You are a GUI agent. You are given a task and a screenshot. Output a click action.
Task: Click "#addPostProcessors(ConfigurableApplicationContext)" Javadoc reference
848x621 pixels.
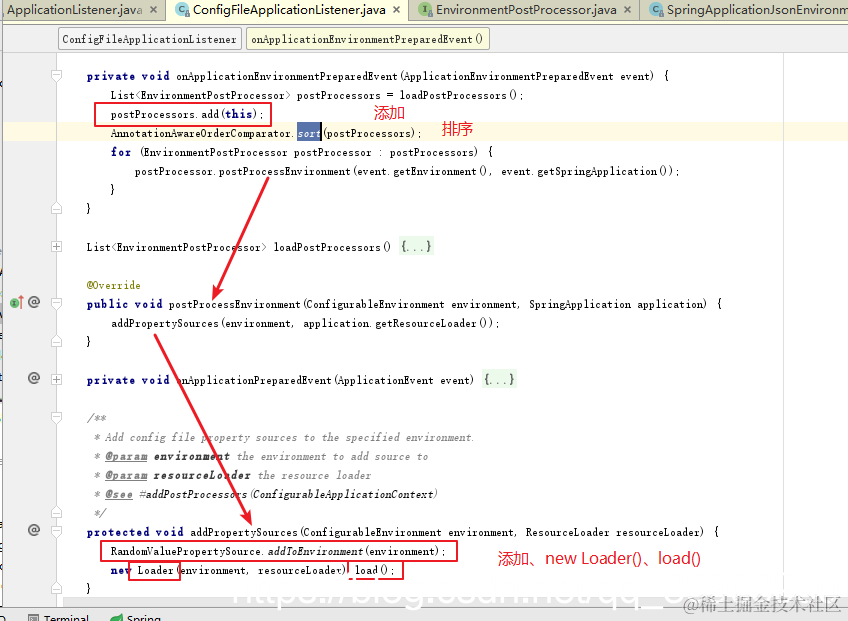pyautogui.click(x=288, y=494)
